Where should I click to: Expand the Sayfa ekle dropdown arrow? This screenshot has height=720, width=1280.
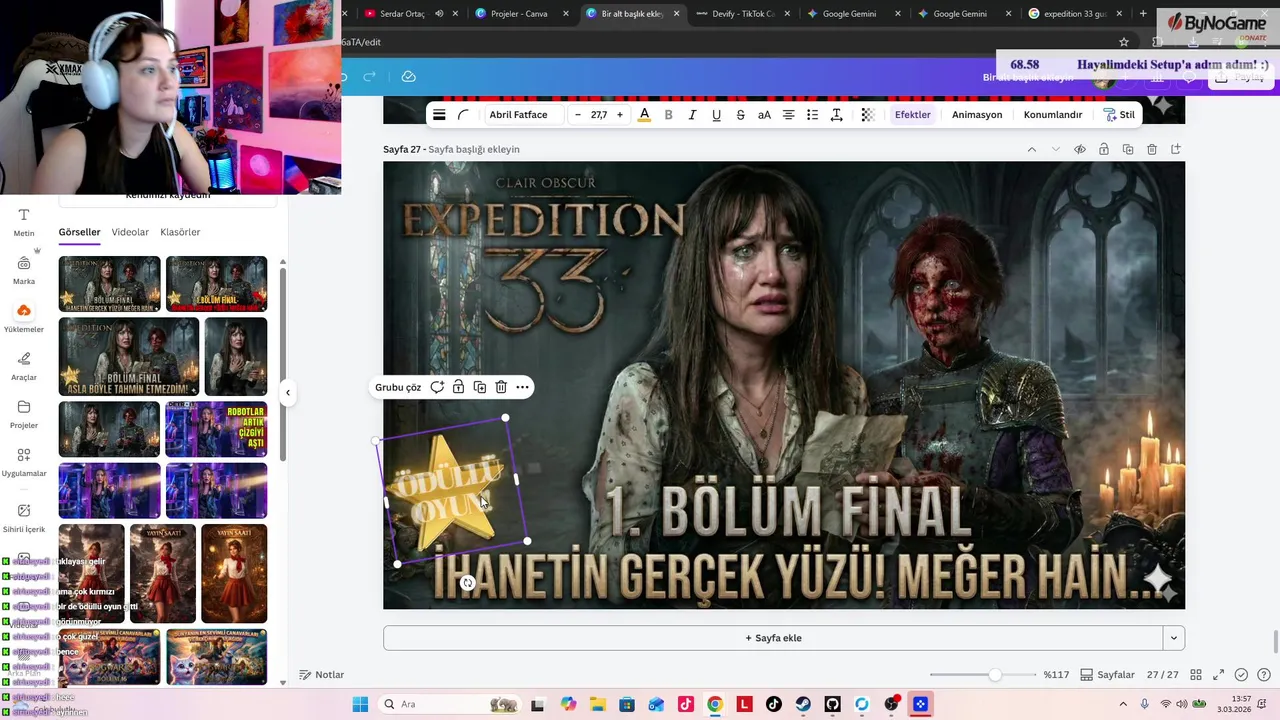tap(1174, 638)
